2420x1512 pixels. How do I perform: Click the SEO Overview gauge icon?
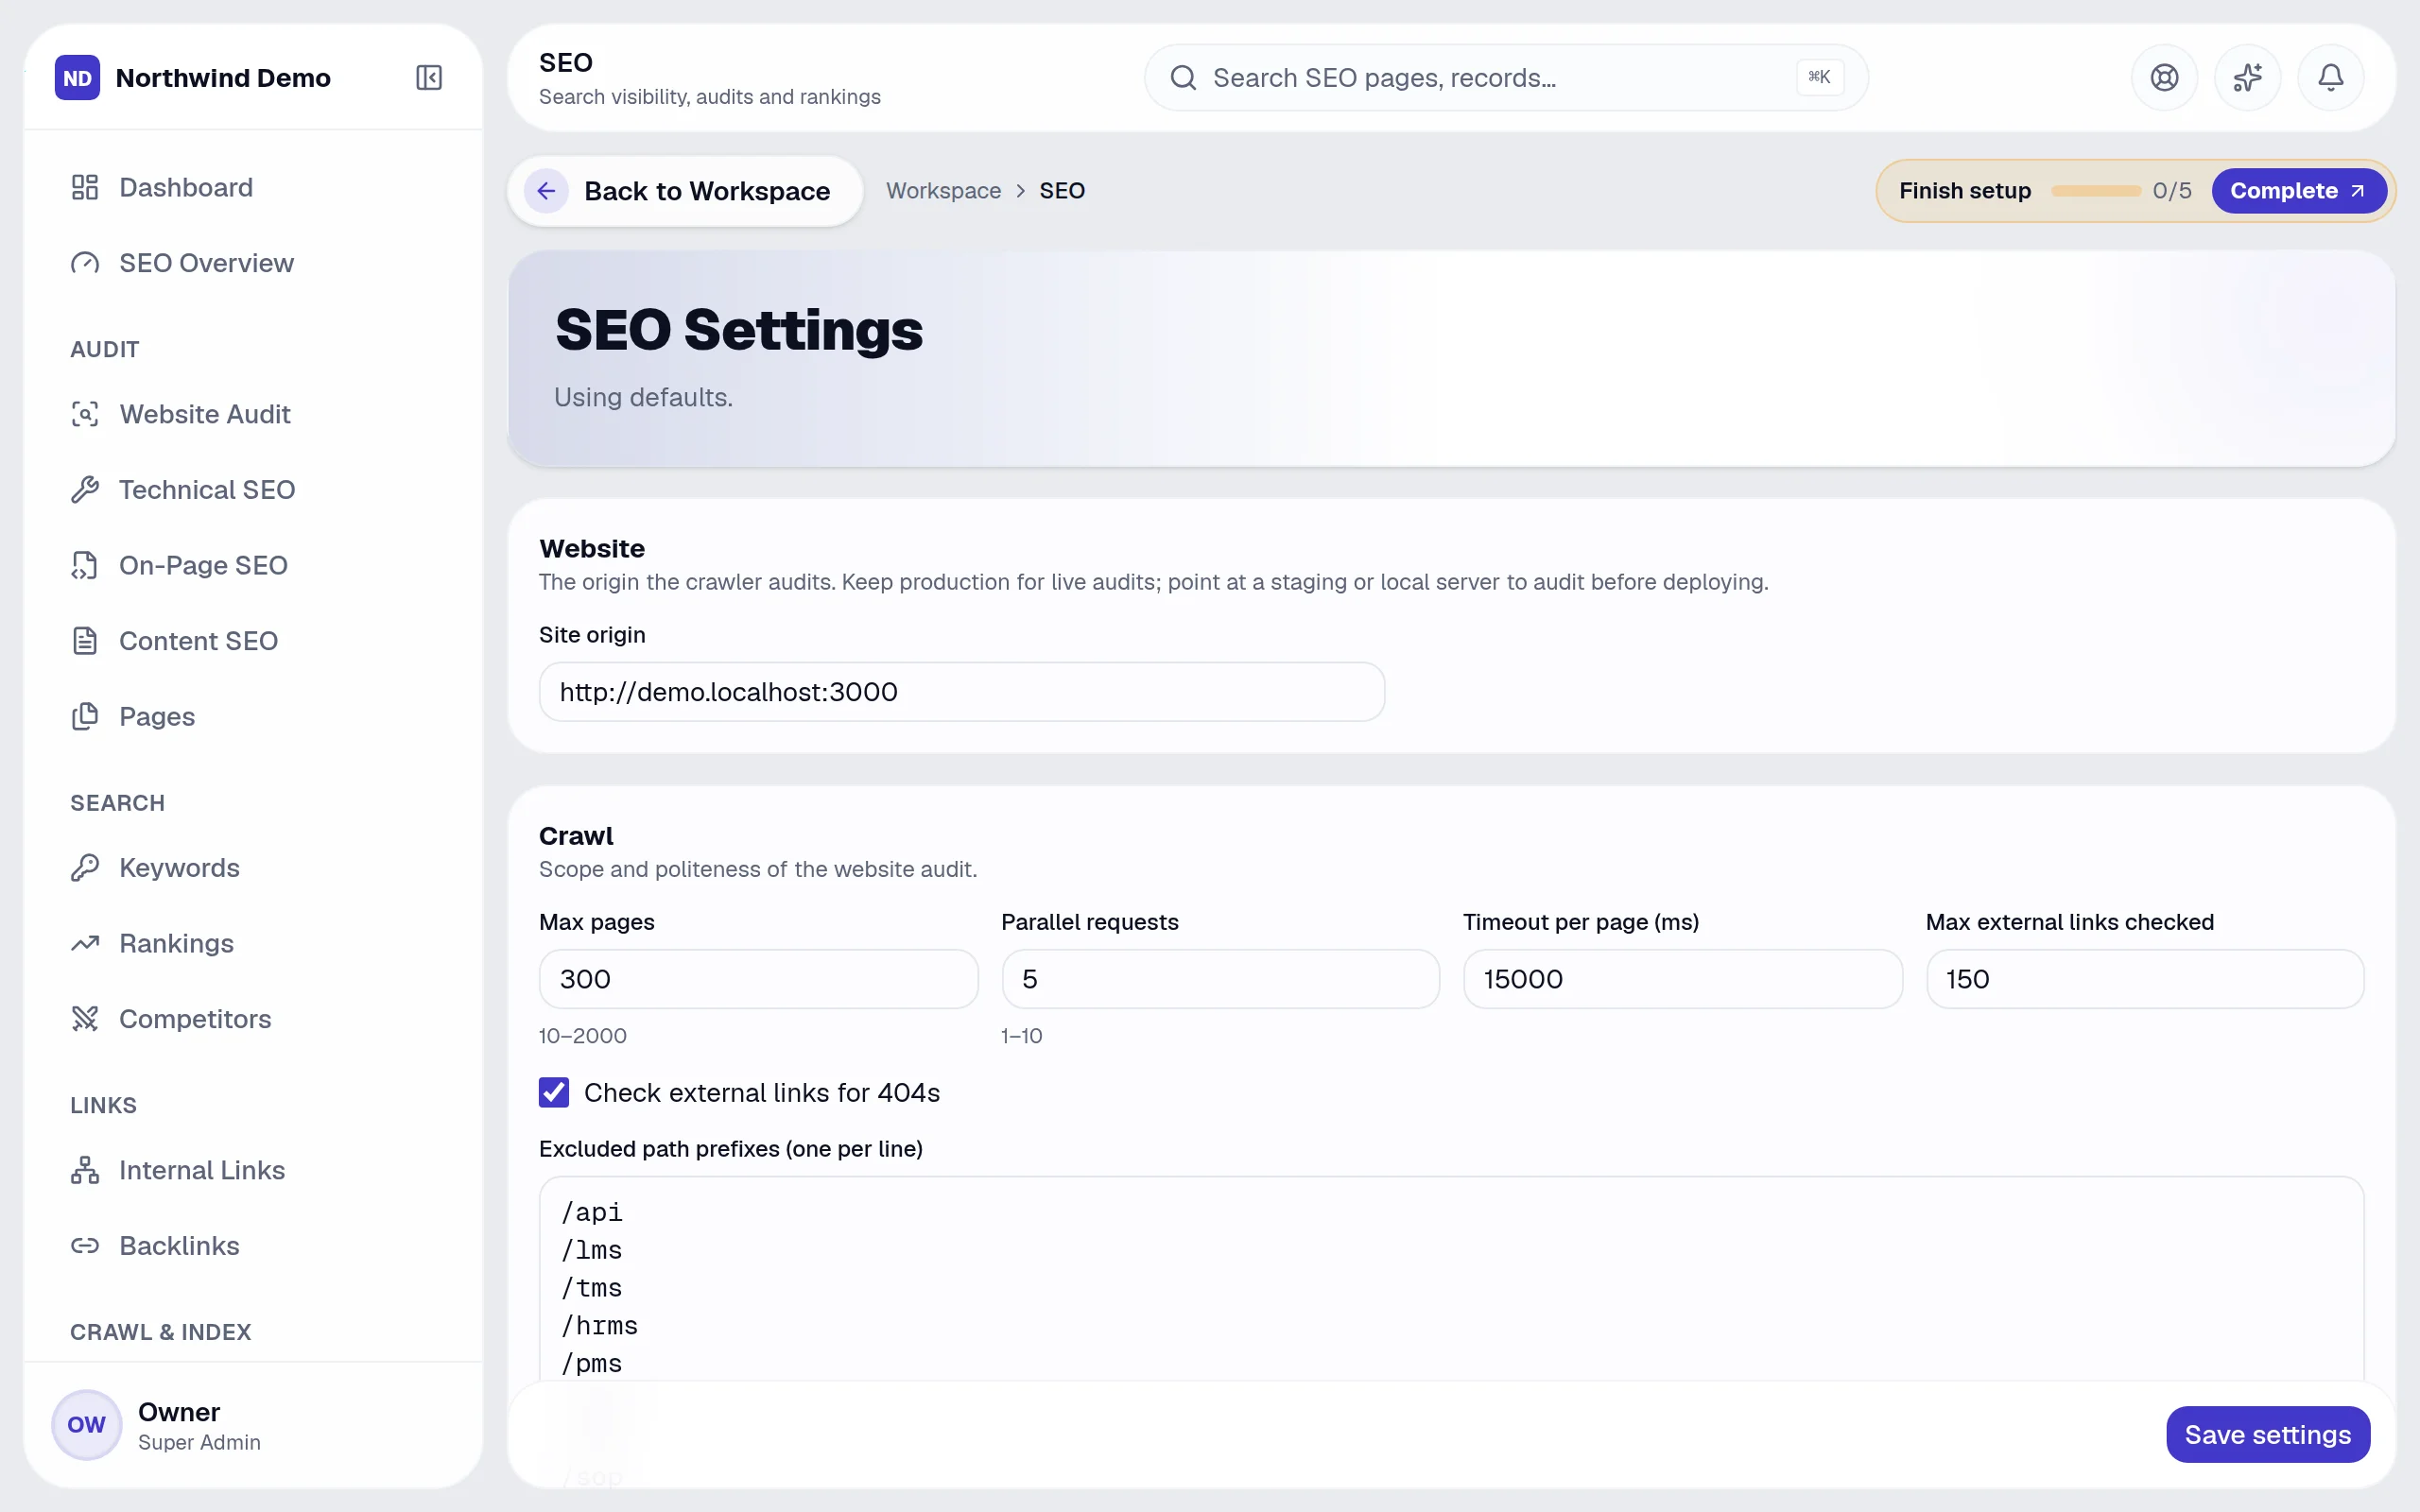[x=85, y=263]
